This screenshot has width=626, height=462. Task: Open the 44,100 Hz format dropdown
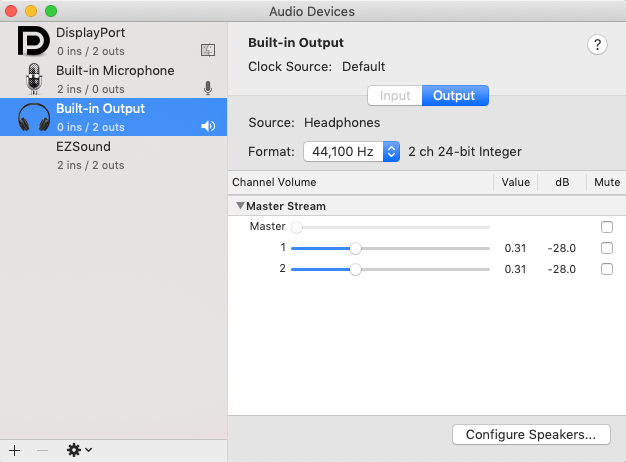point(352,152)
